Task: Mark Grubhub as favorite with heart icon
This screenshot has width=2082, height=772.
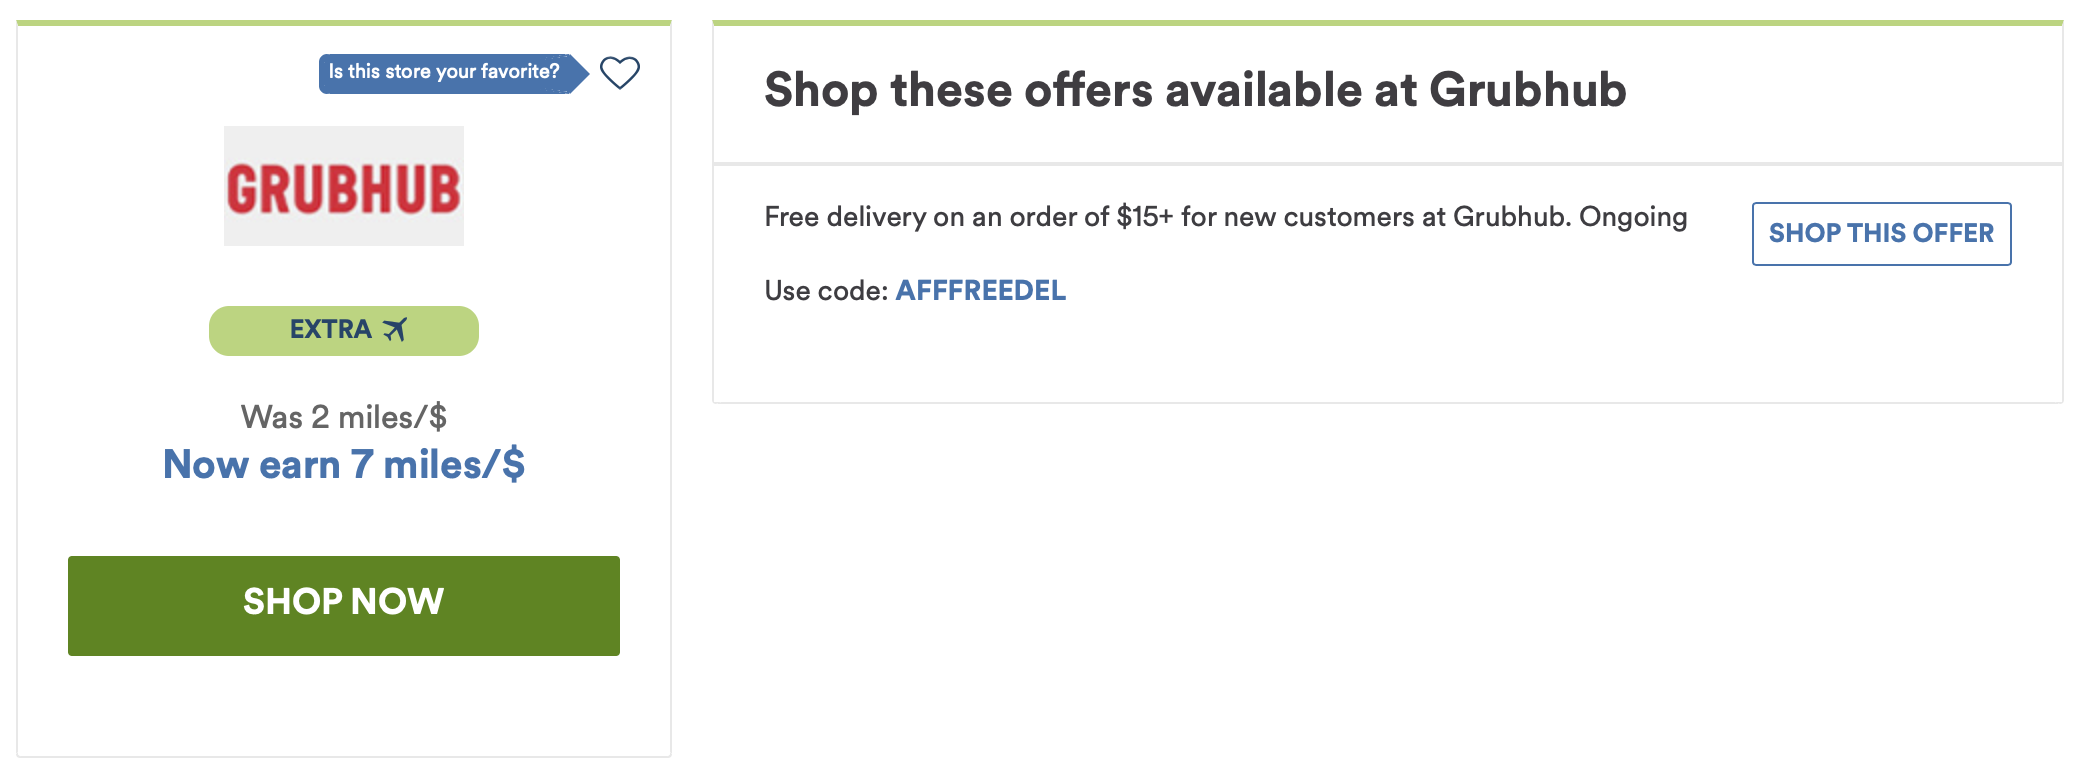Action: [x=619, y=73]
